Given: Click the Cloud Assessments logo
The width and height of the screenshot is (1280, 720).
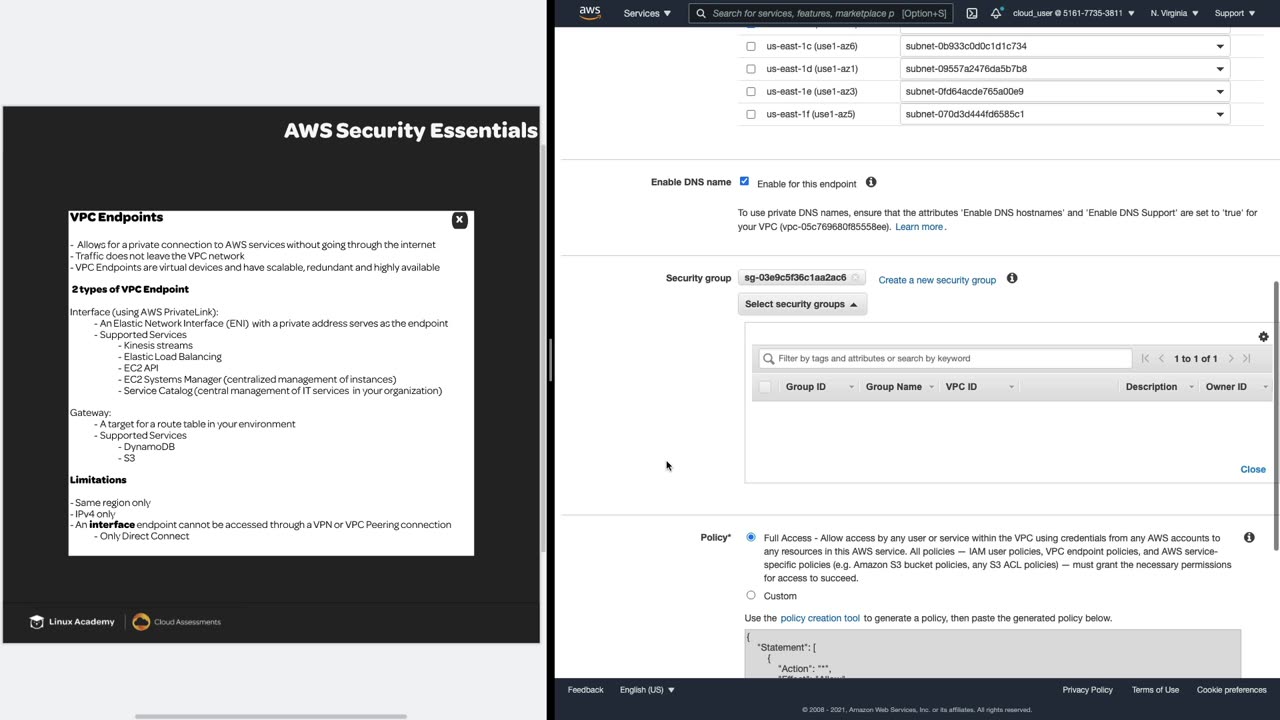Looking at the screenshot, I should 177,622.
